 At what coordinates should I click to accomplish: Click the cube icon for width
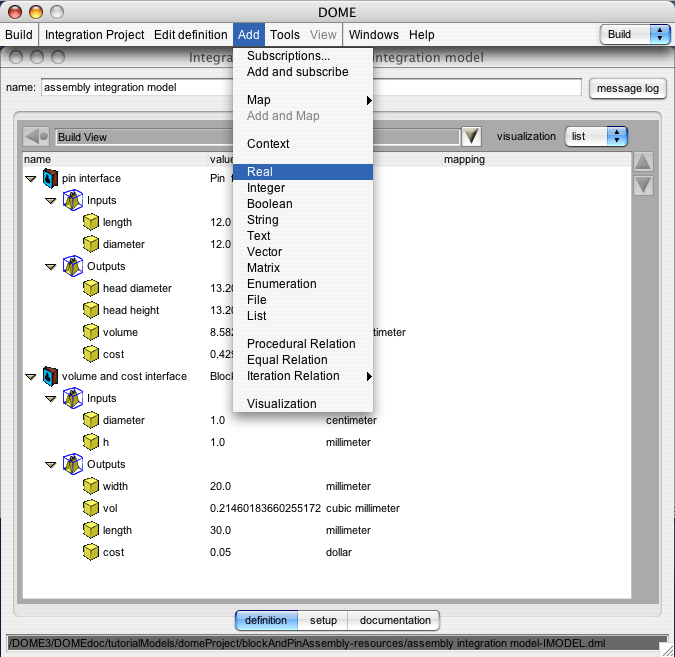[91, 486]
